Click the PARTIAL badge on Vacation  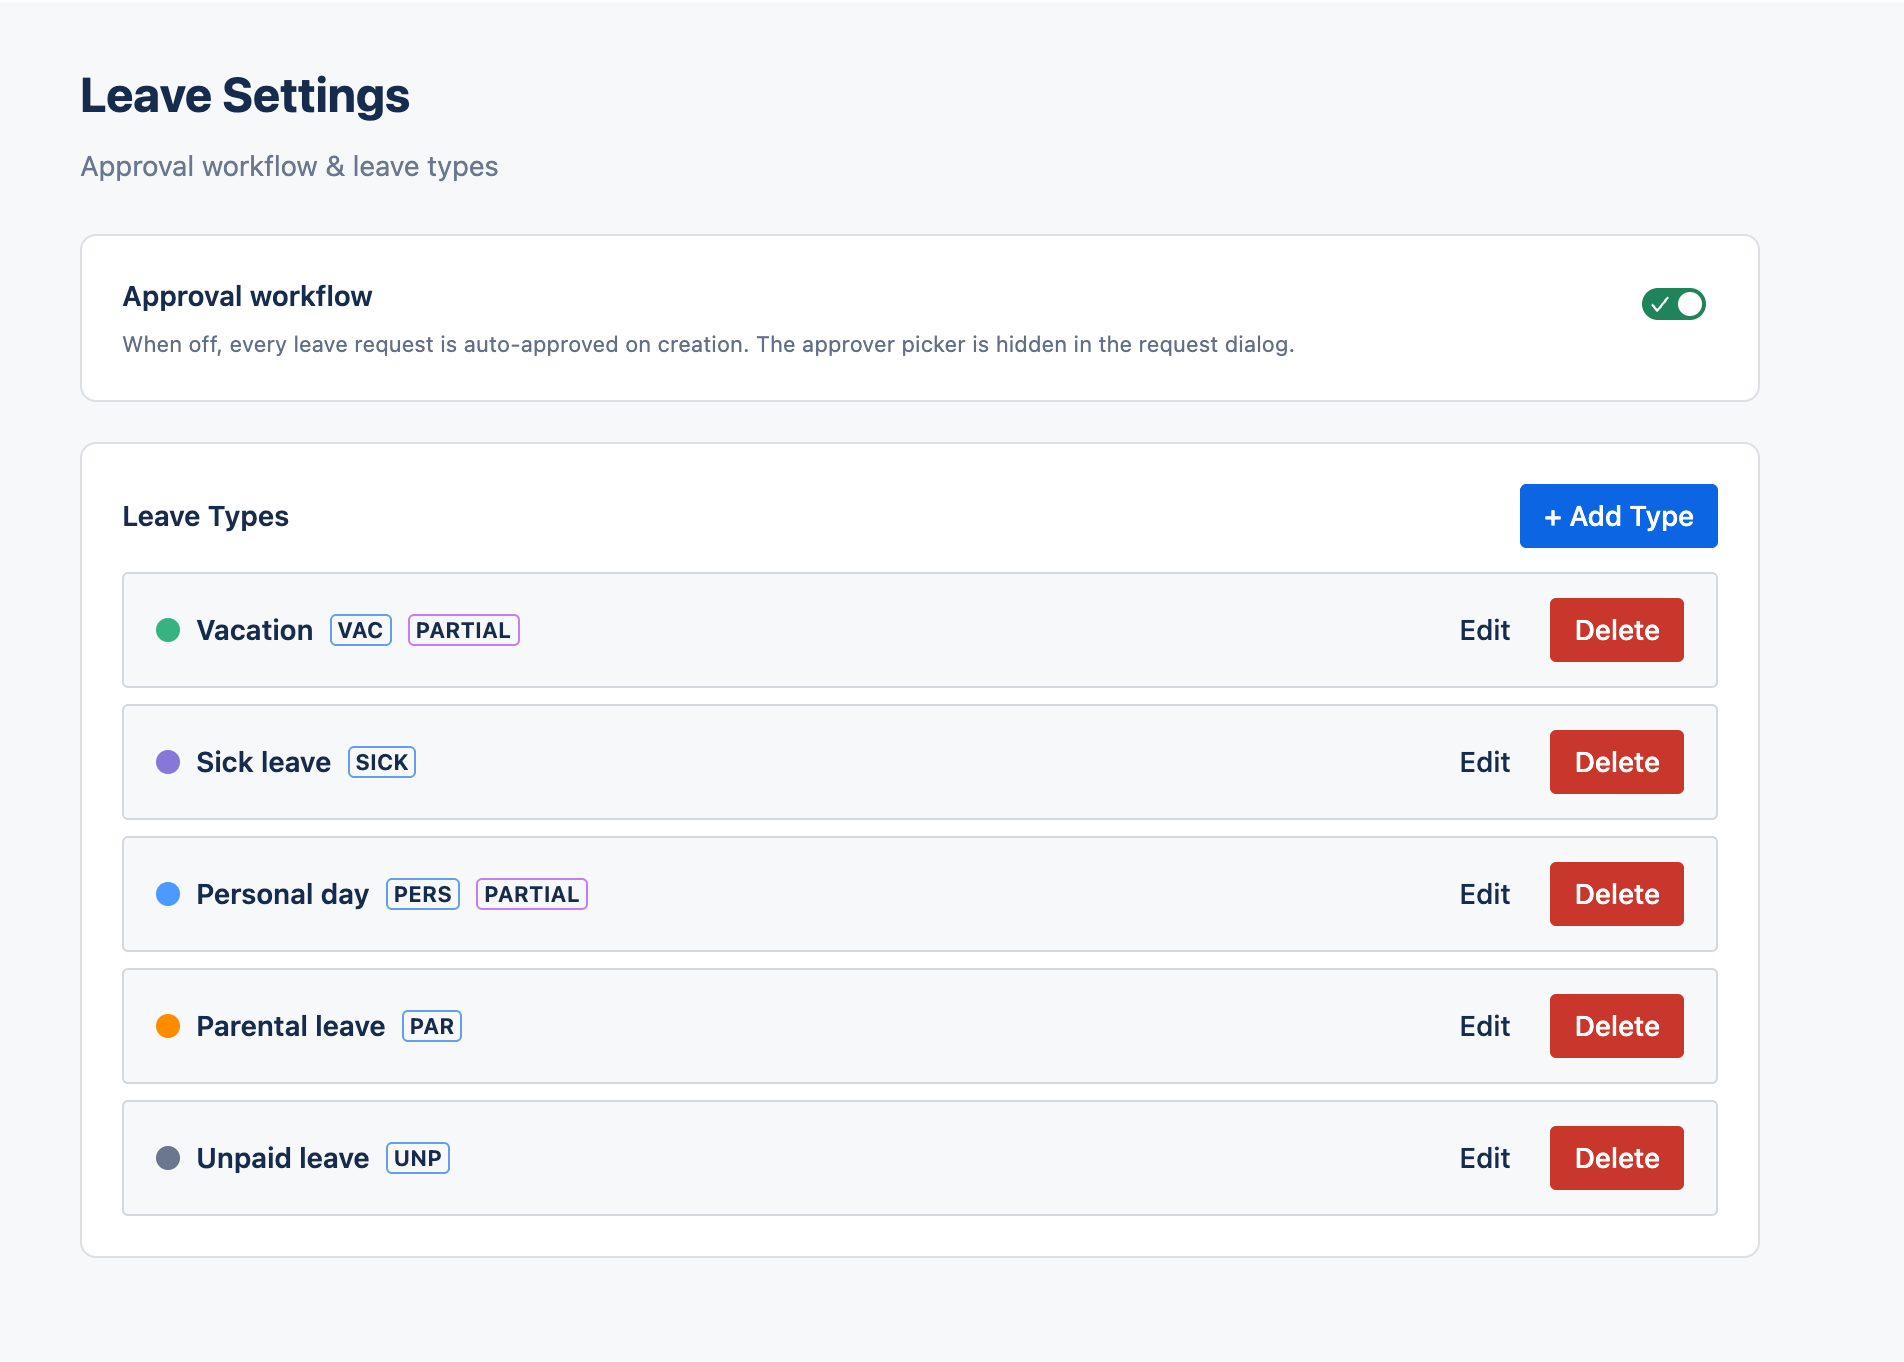click(x=463, y=630)
